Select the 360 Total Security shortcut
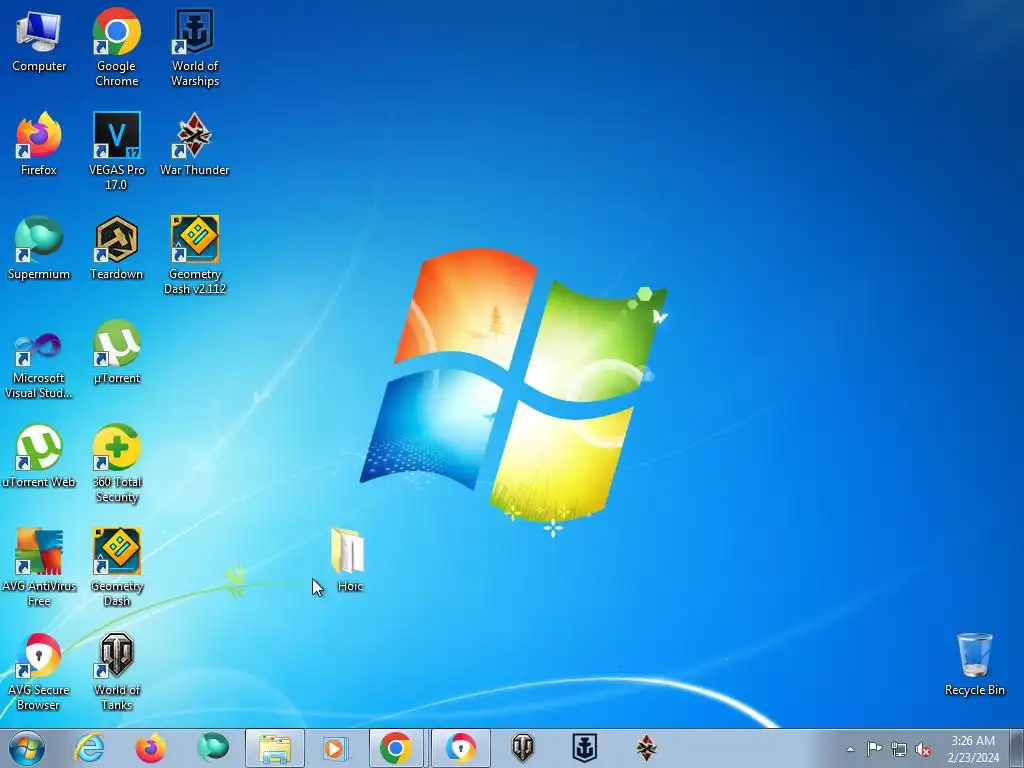Viewport: 1024px width, 768px height. pyautogui.click(x=117, y=464)
